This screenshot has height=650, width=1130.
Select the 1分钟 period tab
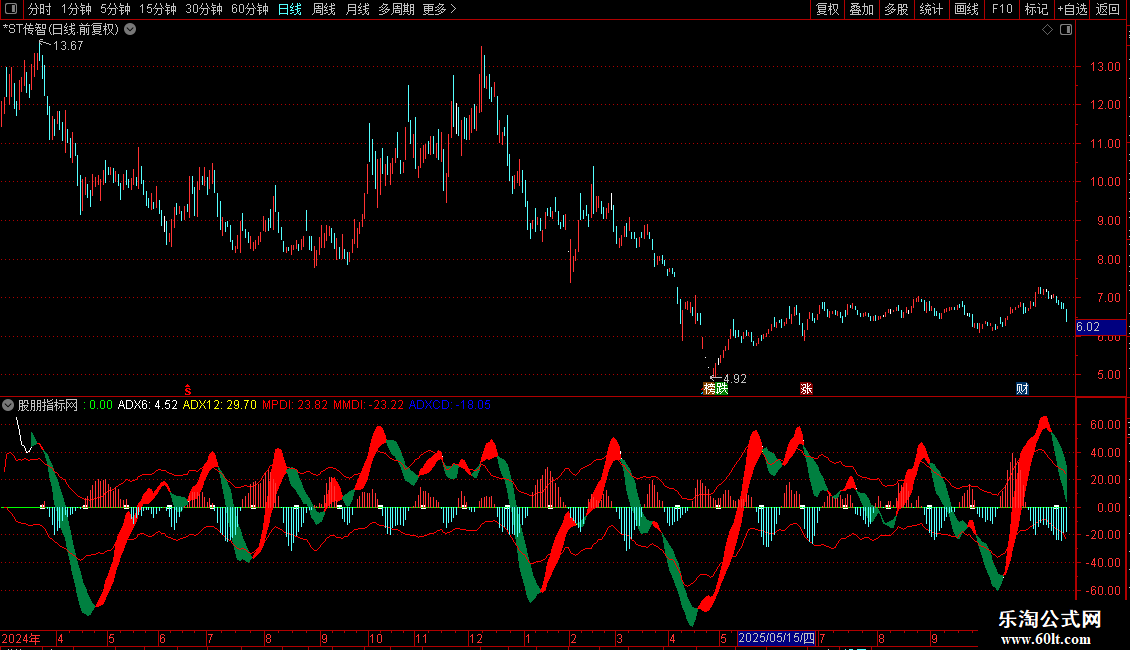tap(76, 9)
